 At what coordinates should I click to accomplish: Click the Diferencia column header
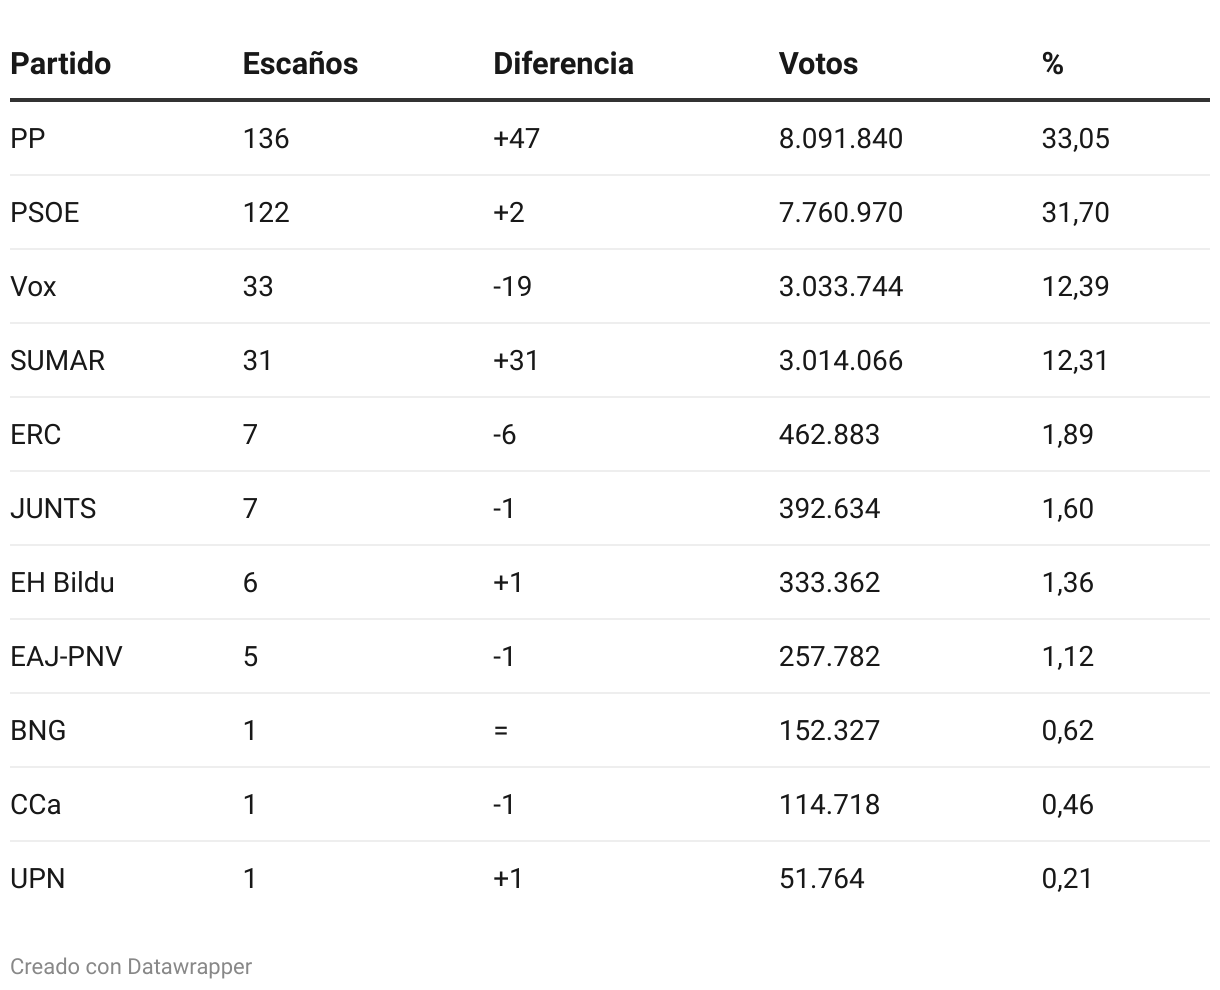point(563,64)
